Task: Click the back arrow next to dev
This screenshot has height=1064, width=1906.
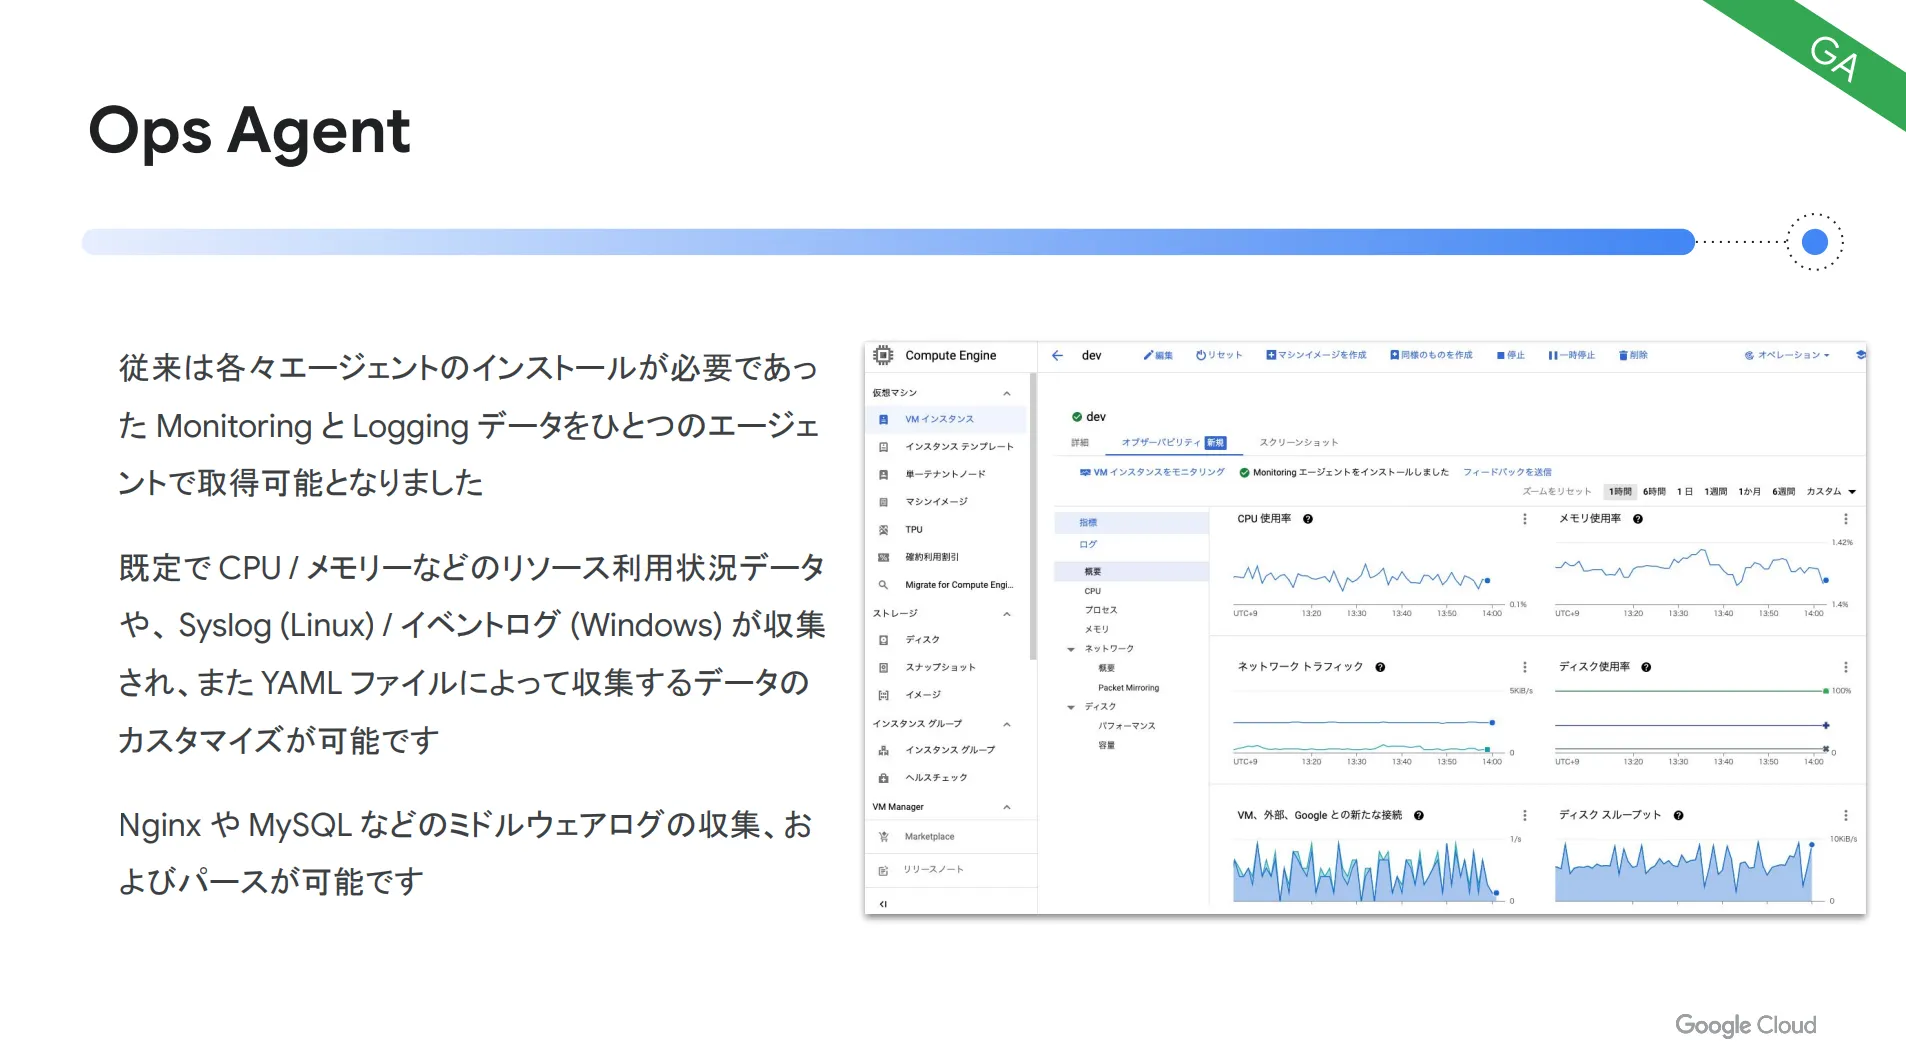Action: pos(1057,355)
